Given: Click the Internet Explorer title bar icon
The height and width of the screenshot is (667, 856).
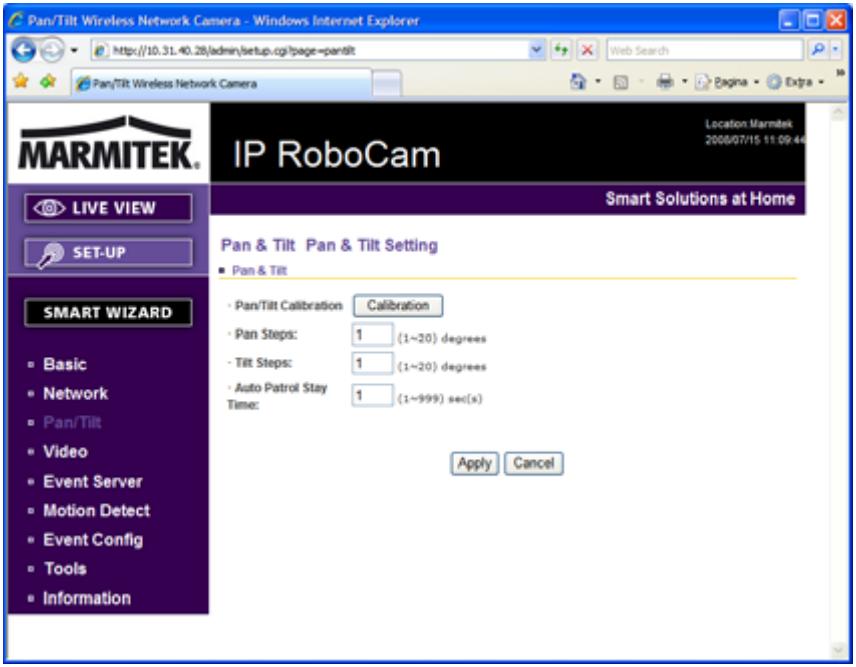Looking at the screenshot, I should click(x=16, y=21).
